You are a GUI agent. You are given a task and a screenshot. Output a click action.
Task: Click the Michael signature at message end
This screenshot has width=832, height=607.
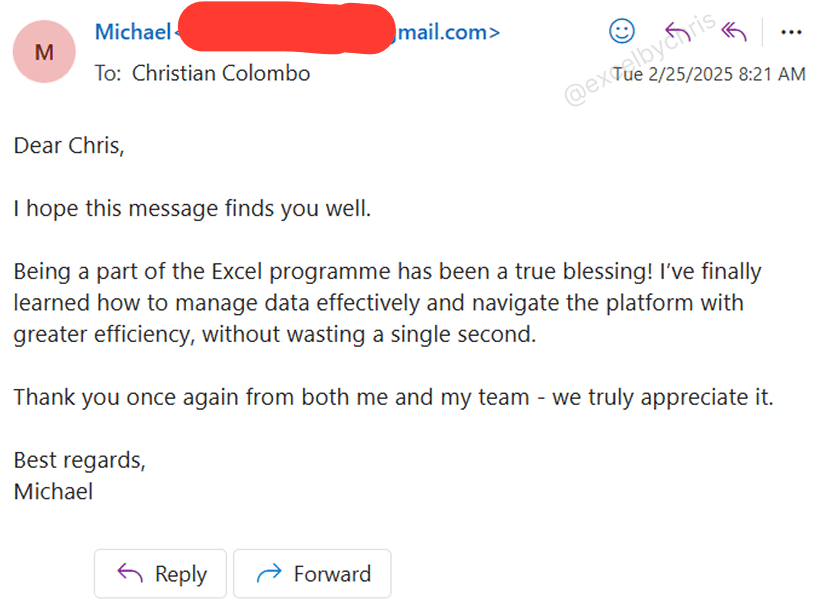[x=53, y=491]
